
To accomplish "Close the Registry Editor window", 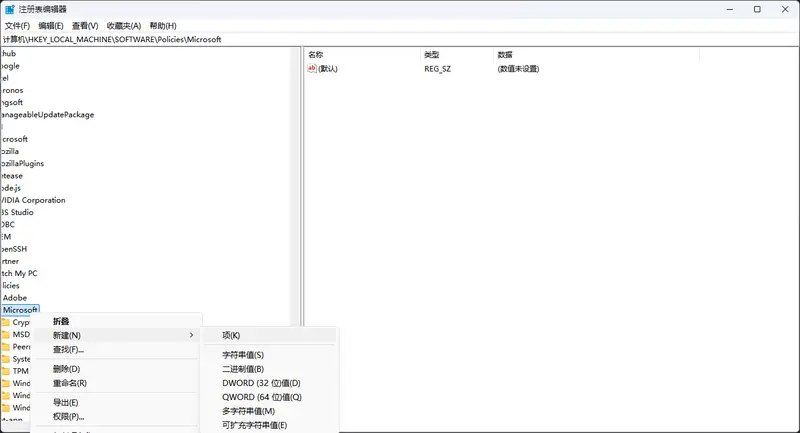I will [x=785, y=9].
